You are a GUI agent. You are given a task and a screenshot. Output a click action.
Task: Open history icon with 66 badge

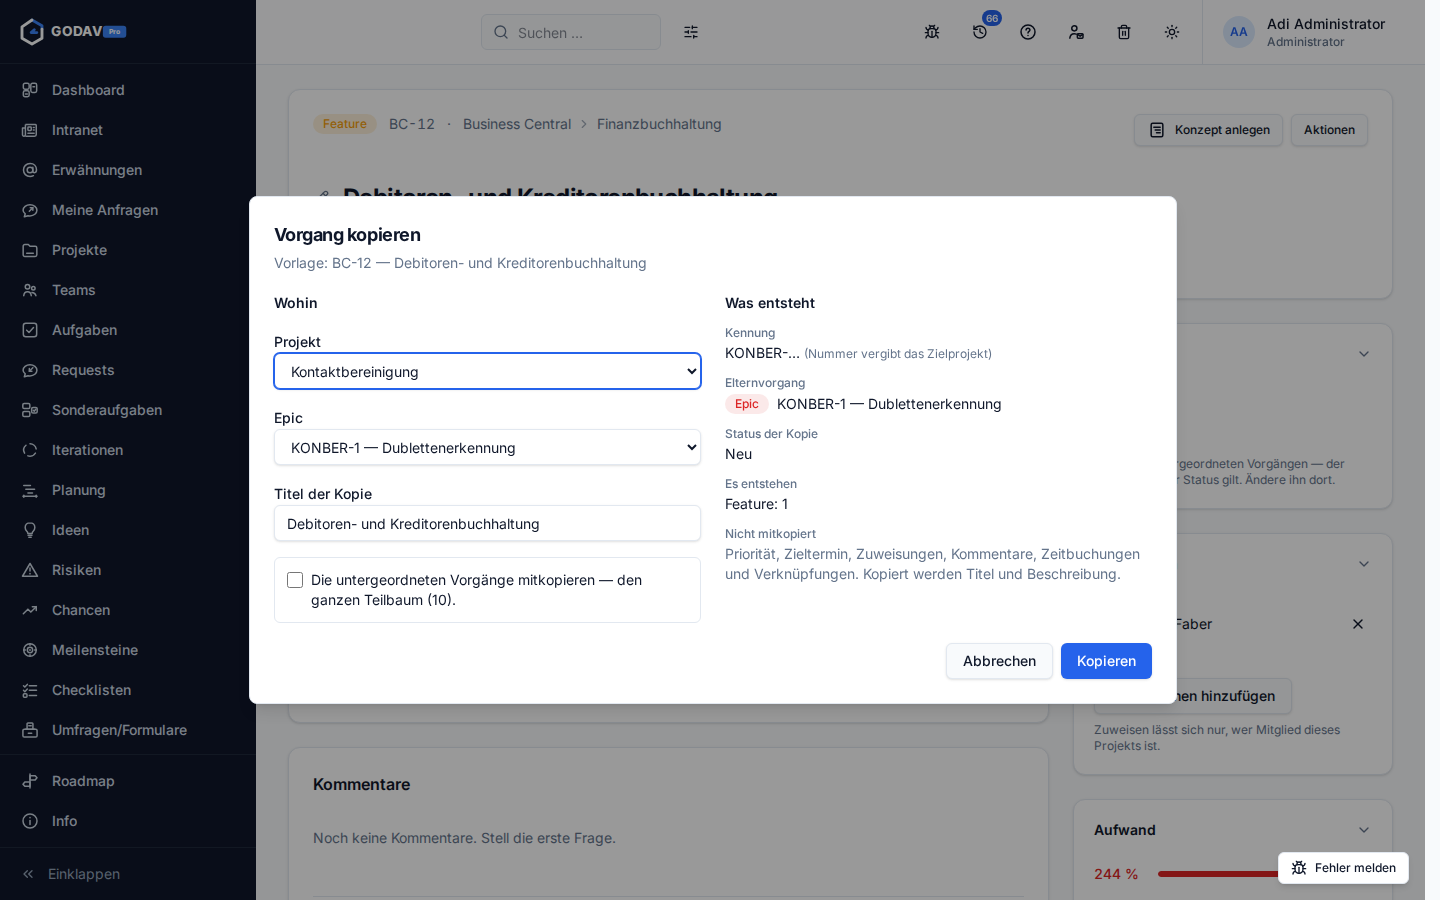(980, 32)
